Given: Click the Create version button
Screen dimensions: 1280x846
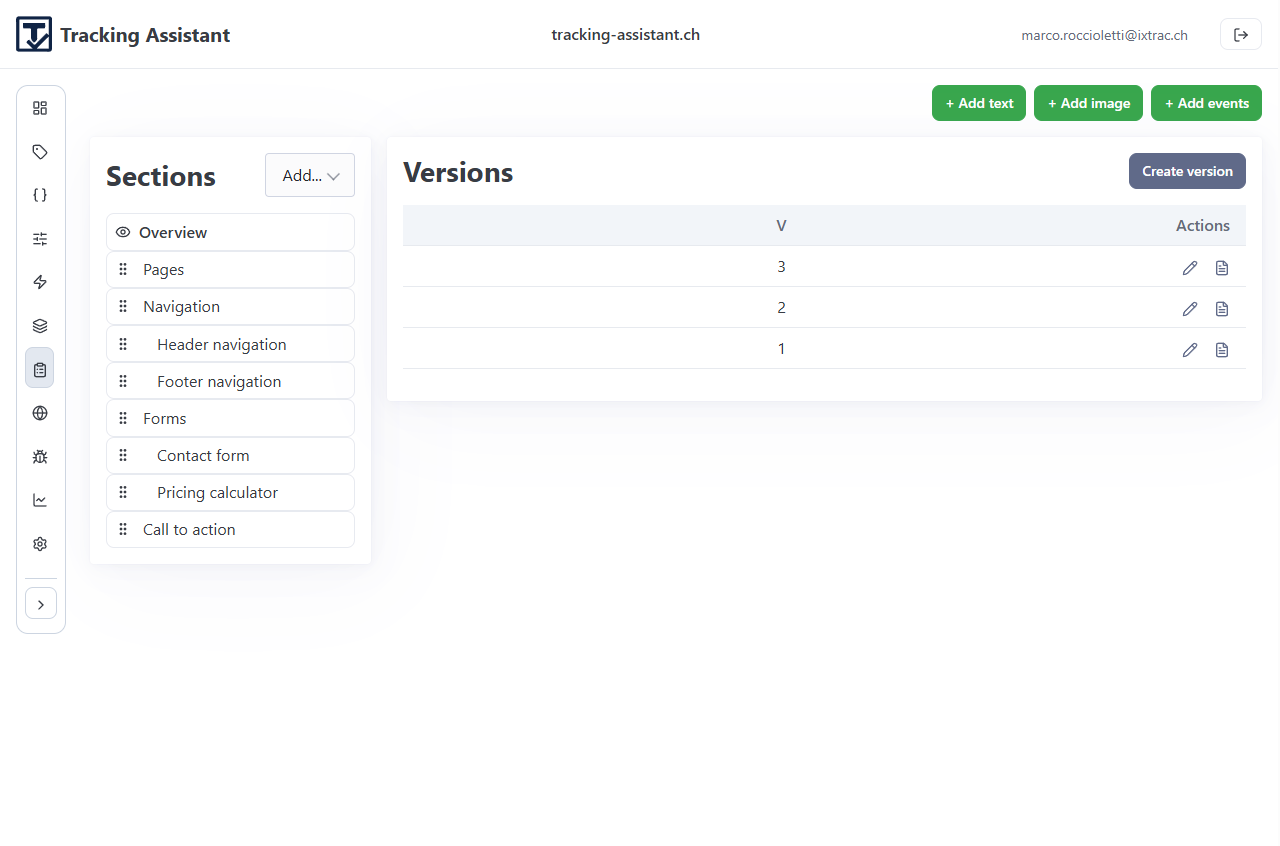Looking at the screenshot, I should click(x=1187, y=171).
